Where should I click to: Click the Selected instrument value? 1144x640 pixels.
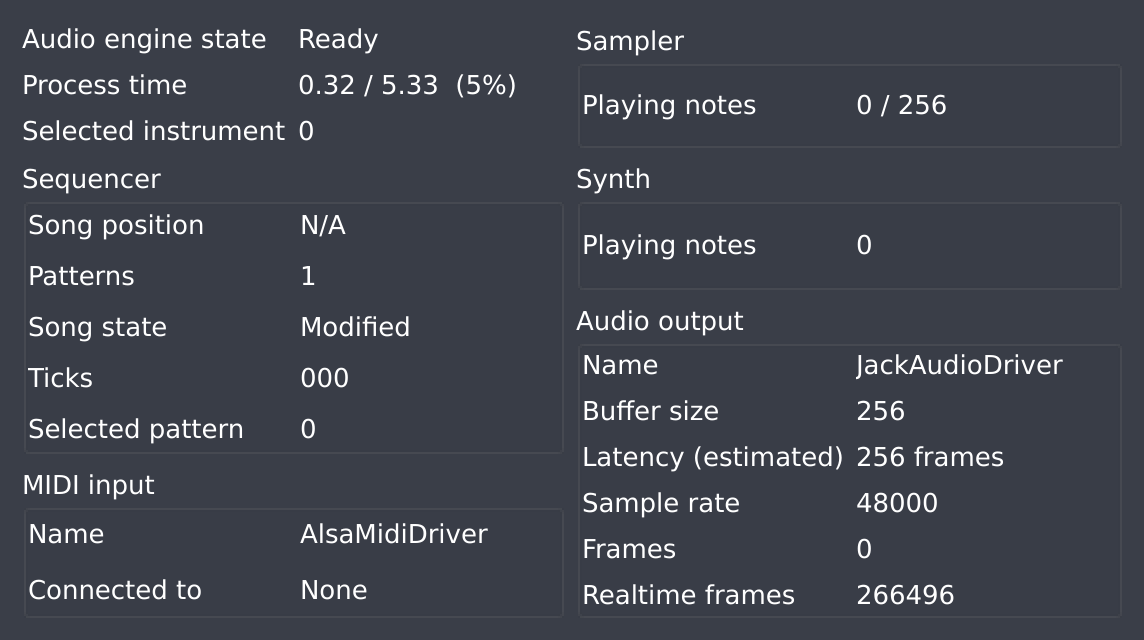click(x=306, y=131)
